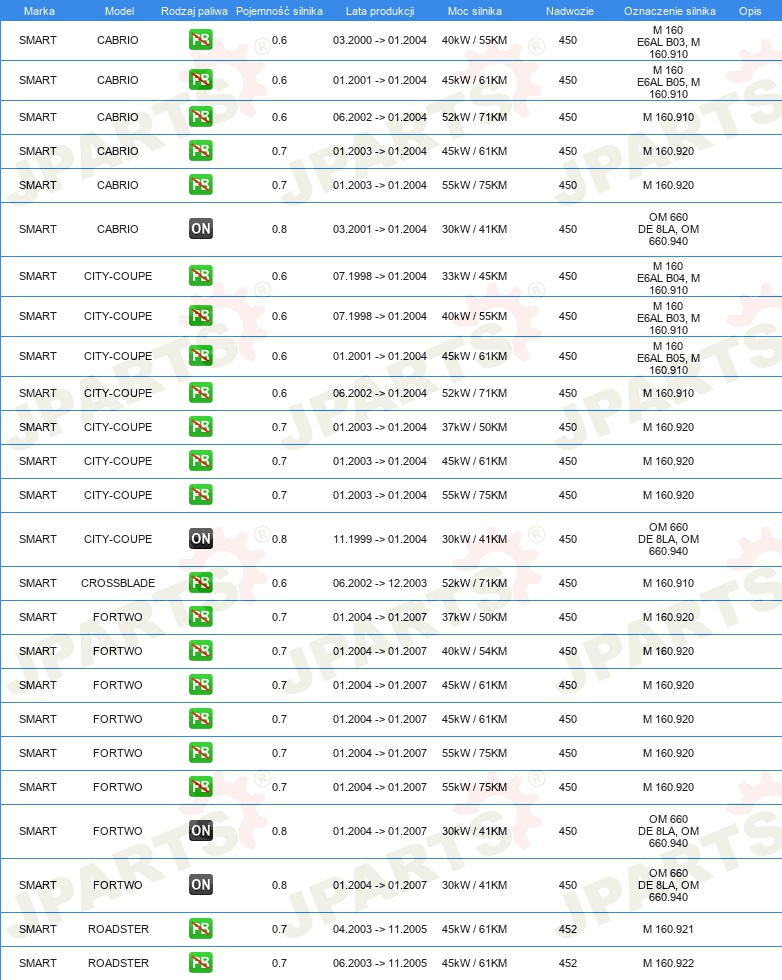Click the Model column header
782x980 pixels.
point(119,11)
